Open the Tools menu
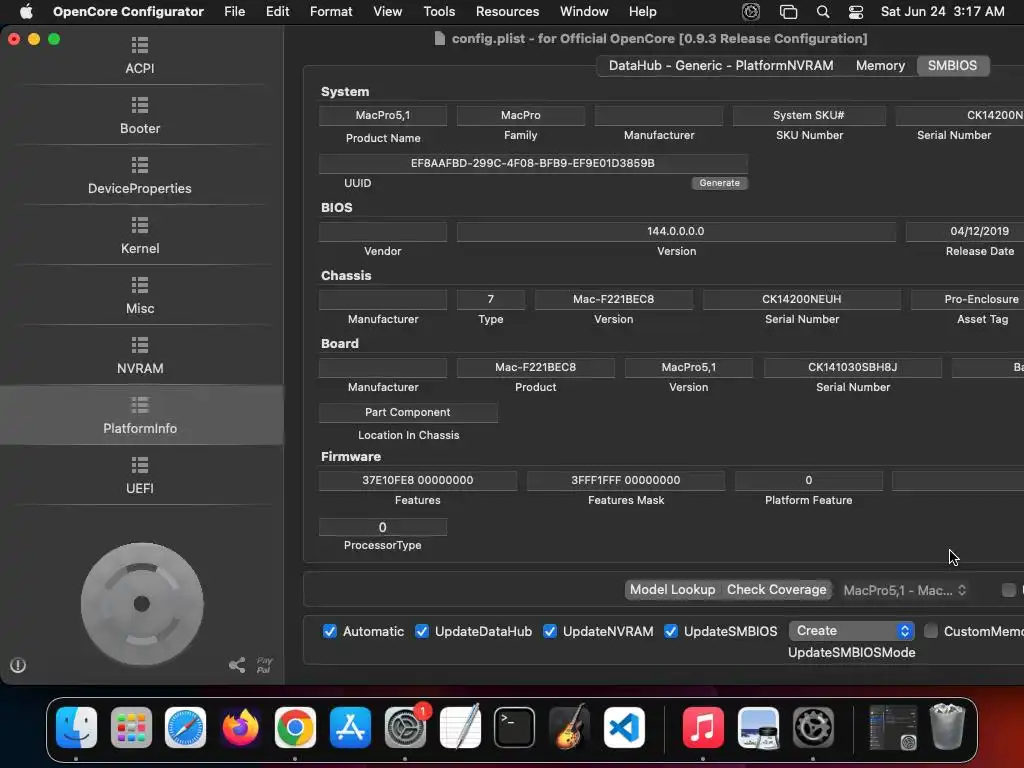 pyautogui.click(x=439, y=12)
